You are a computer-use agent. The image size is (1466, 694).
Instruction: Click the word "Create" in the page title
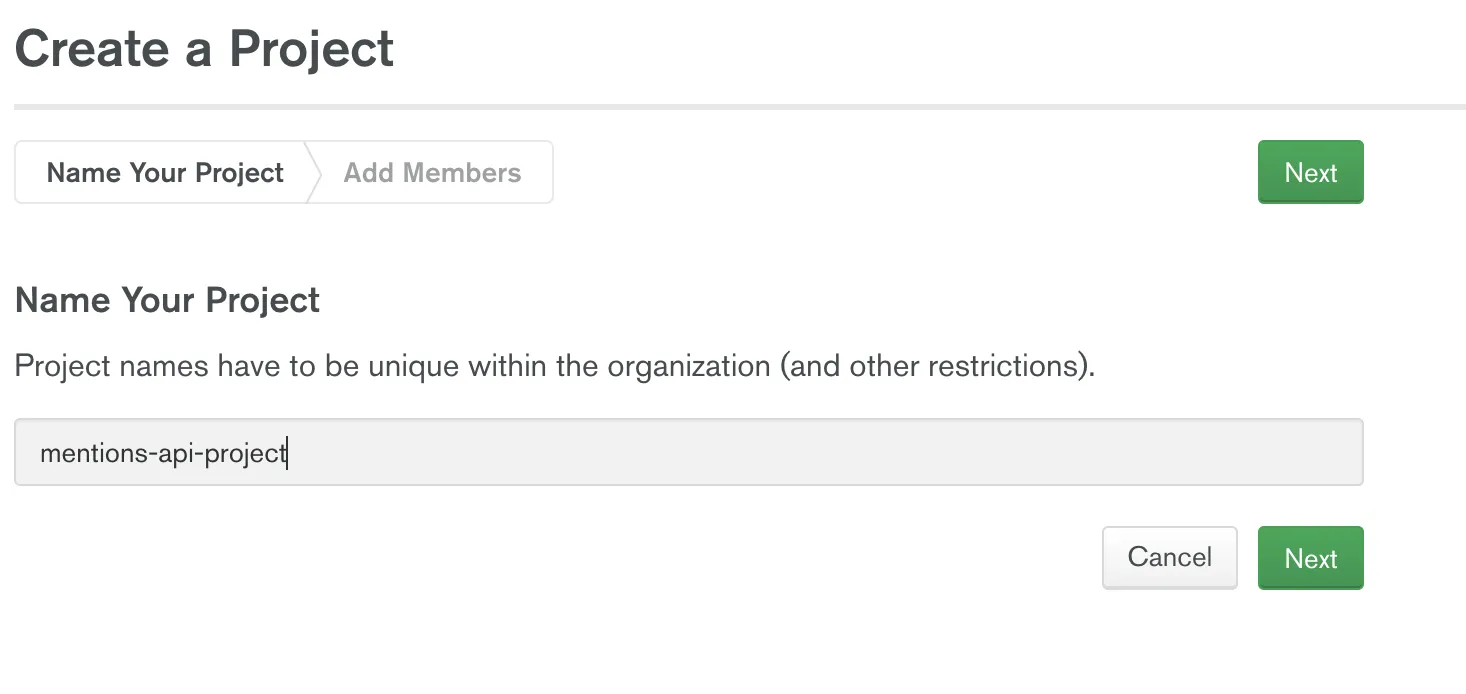[x=92, y=49]
